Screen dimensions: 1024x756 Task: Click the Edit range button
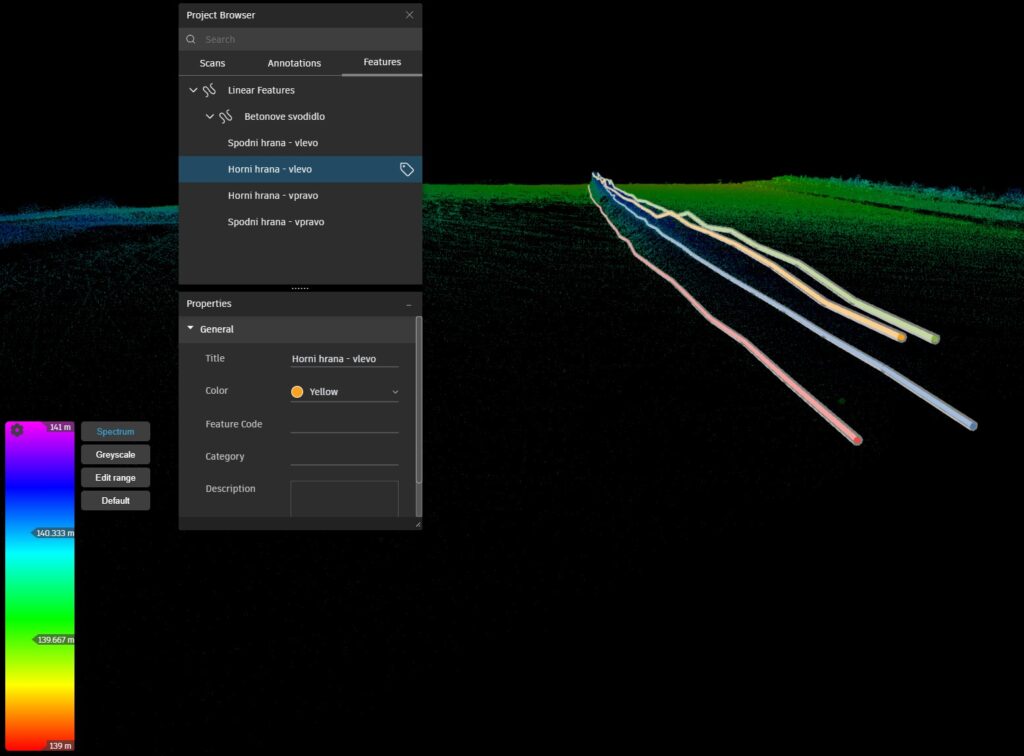click(115, 478)
